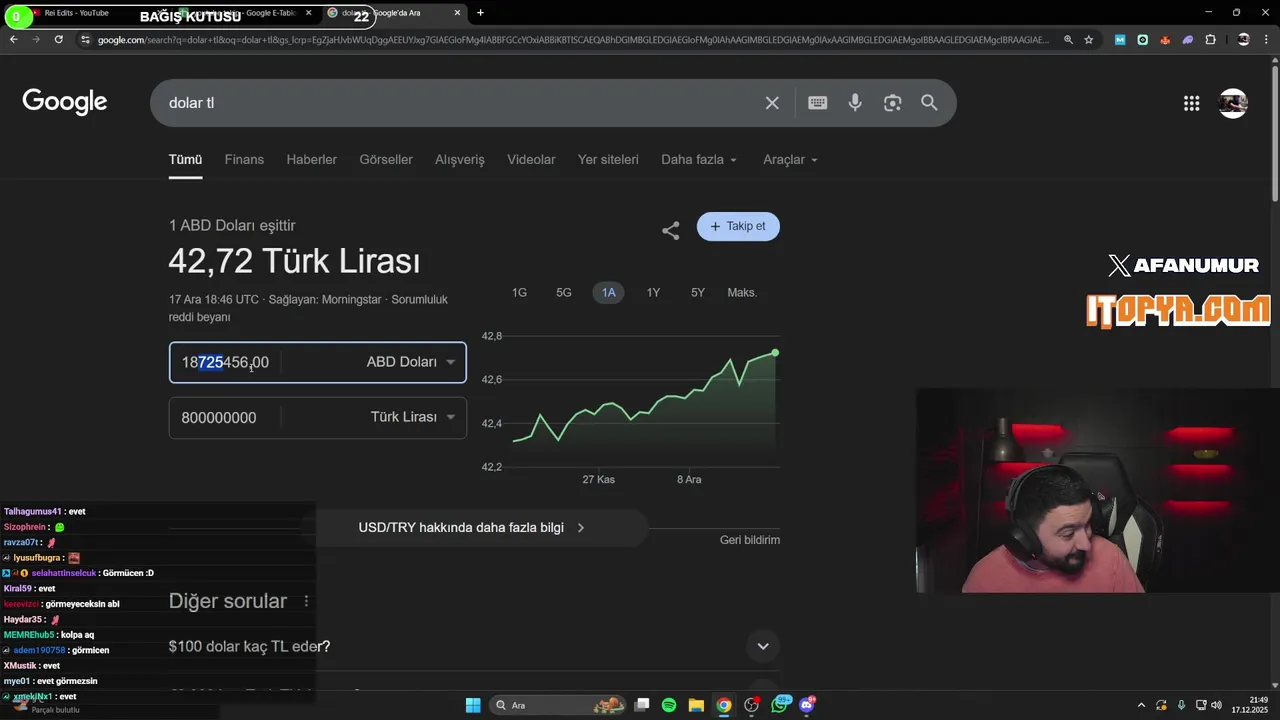Share the exchange rate result
The width and height of the screenshot is (1280, 720).
pyautogui.click(x=671, y=231)
